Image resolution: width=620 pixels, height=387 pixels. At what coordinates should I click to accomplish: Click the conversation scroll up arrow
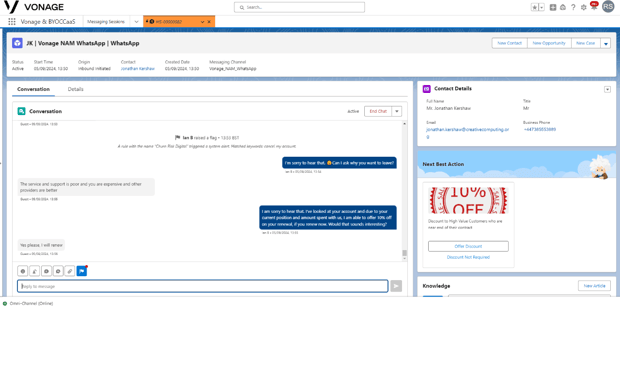405,124
